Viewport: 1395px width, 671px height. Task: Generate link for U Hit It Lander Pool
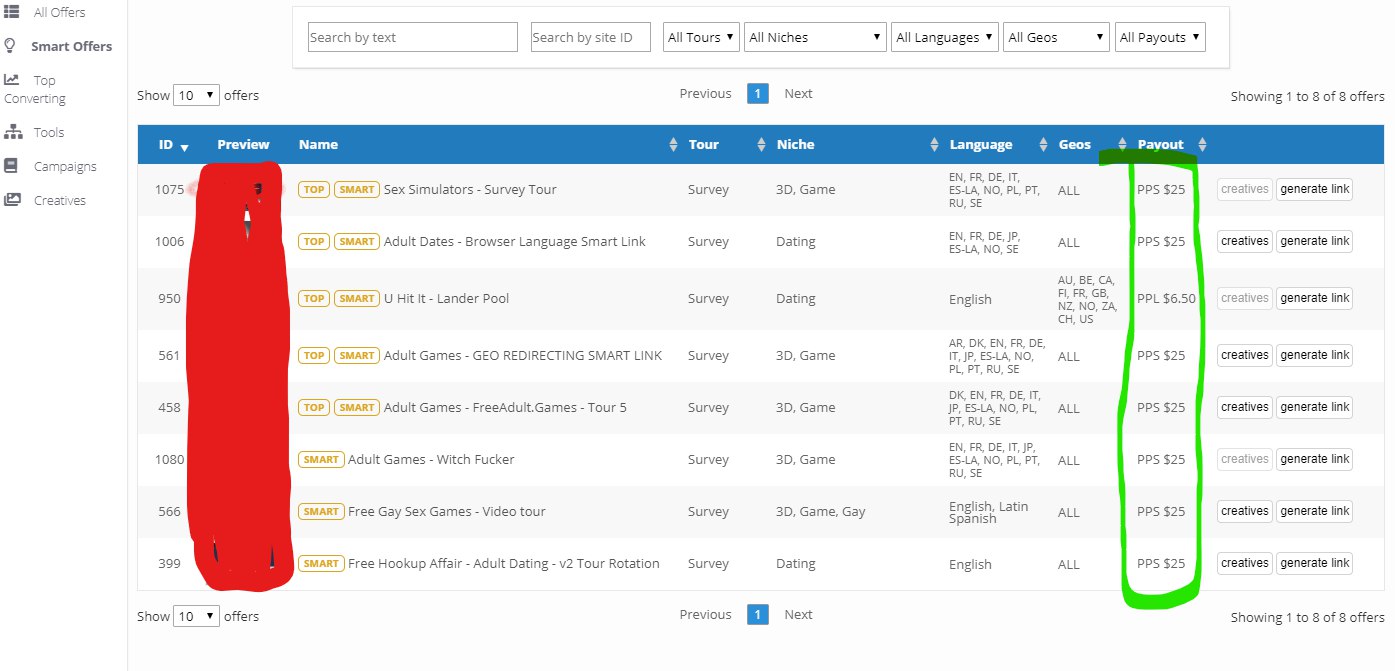pos(1314,298)
